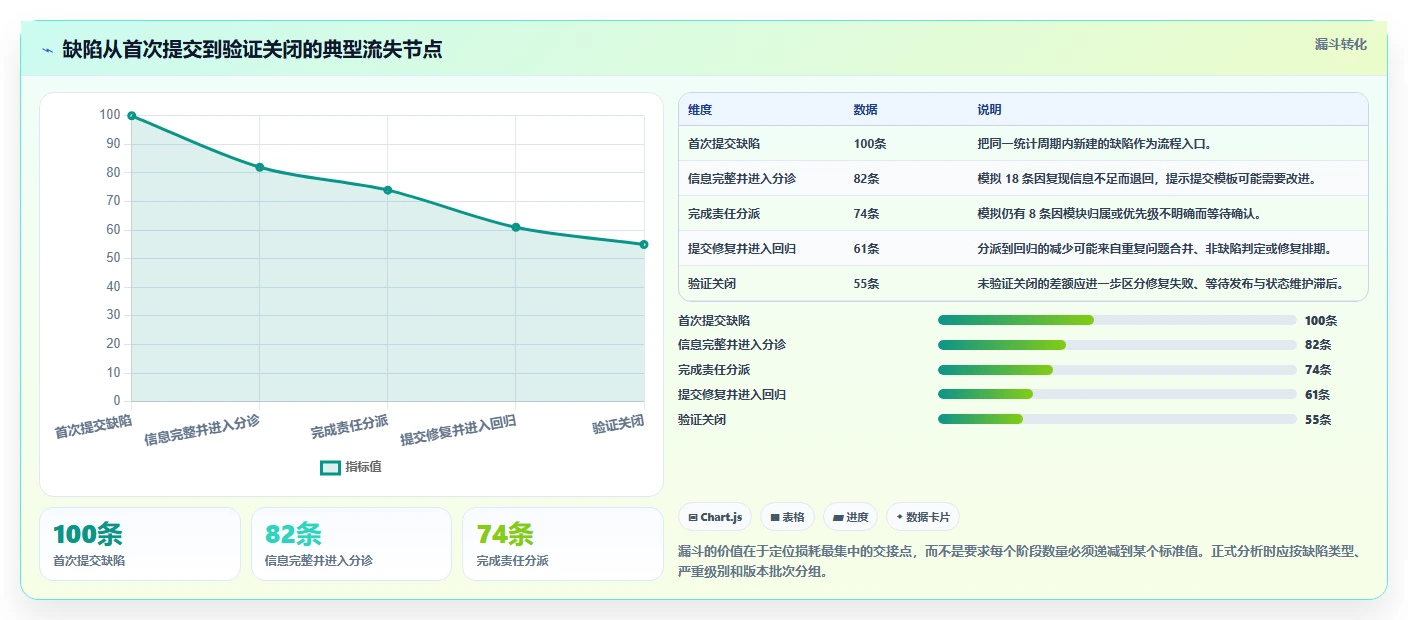
Task: Select the 表格 tag chip
Action: pos(787,517)
